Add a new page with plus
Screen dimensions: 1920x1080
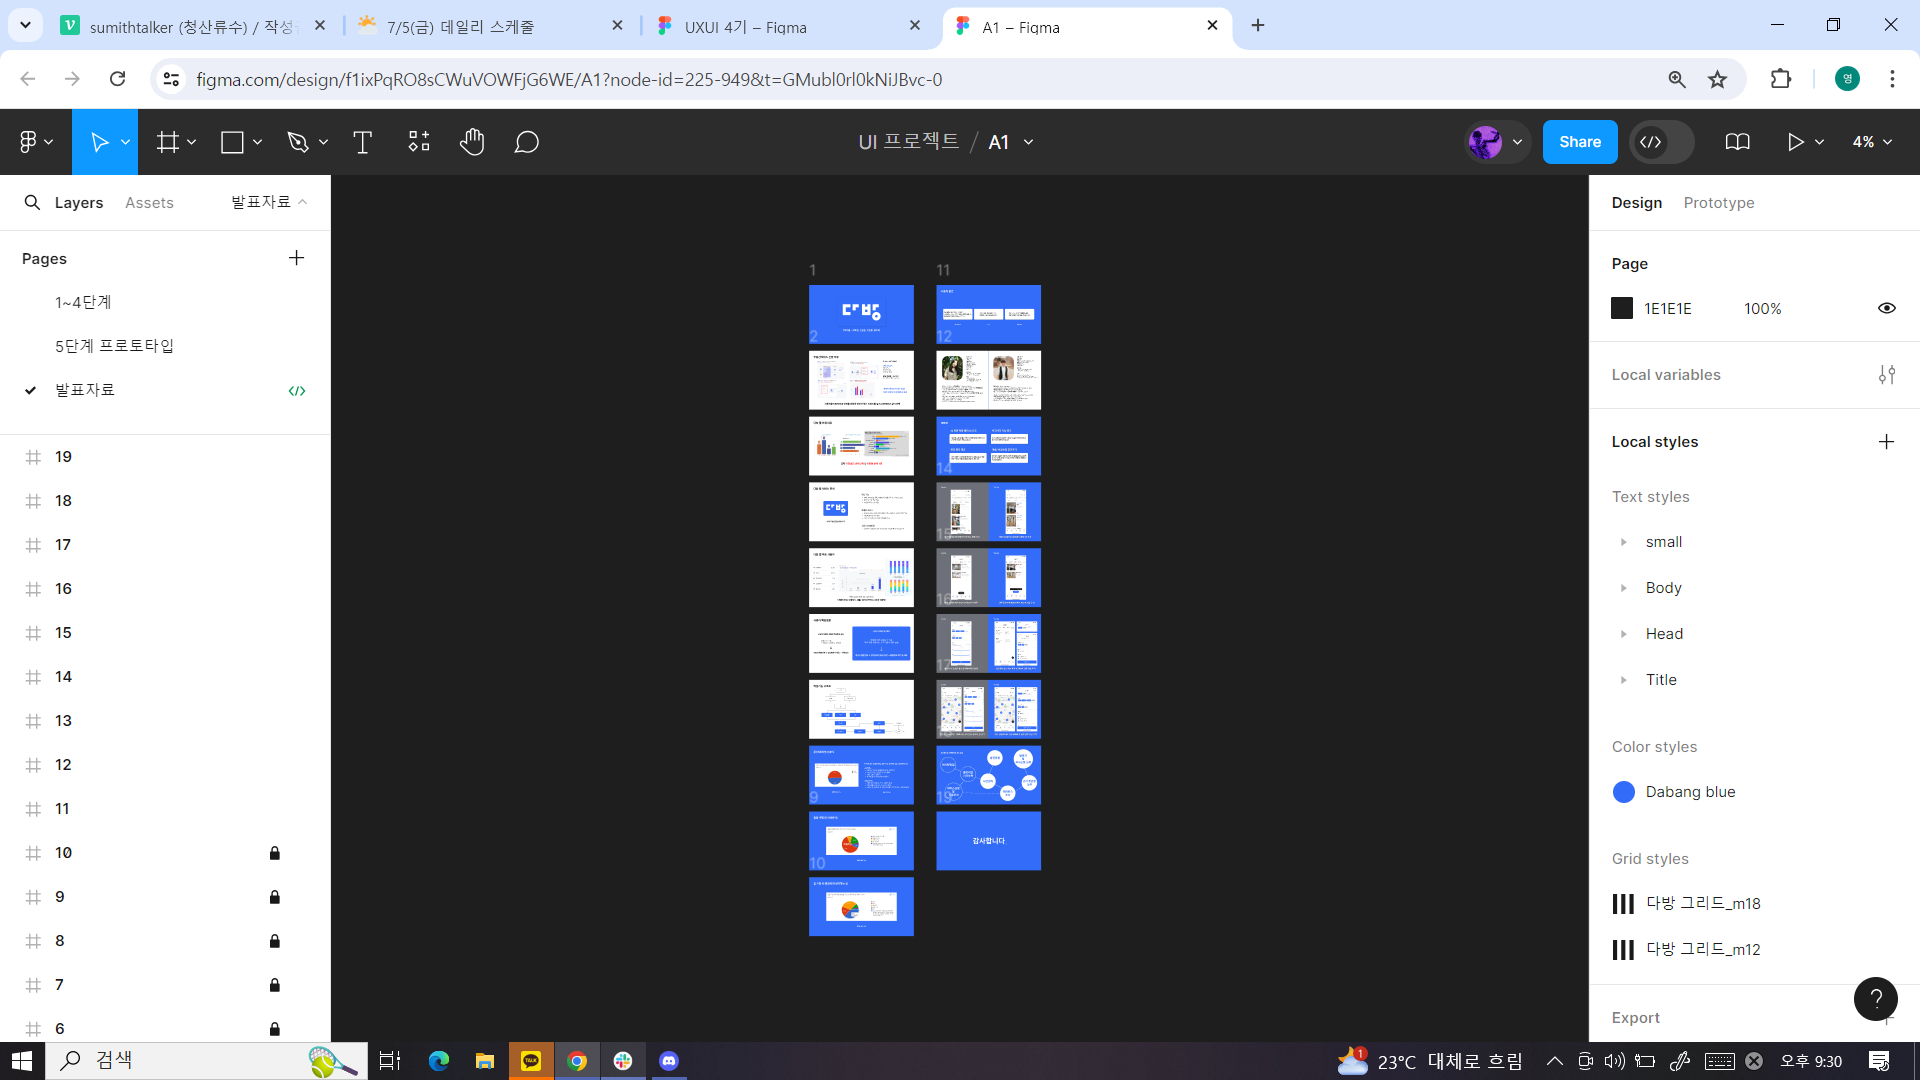coord(296,258)
